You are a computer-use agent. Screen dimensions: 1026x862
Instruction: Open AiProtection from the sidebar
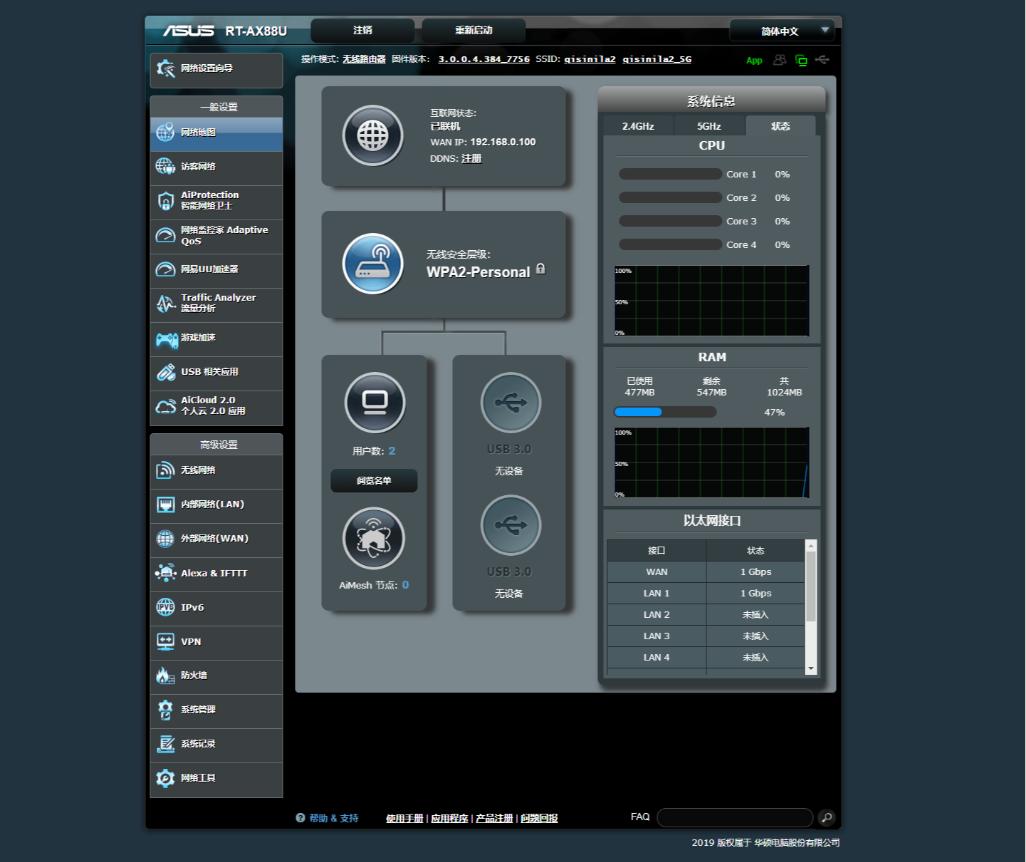click(216, 200)
